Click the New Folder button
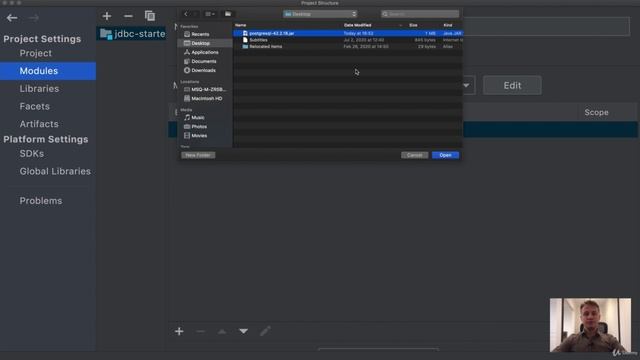 pyautogui.click(x=198, y=155)
